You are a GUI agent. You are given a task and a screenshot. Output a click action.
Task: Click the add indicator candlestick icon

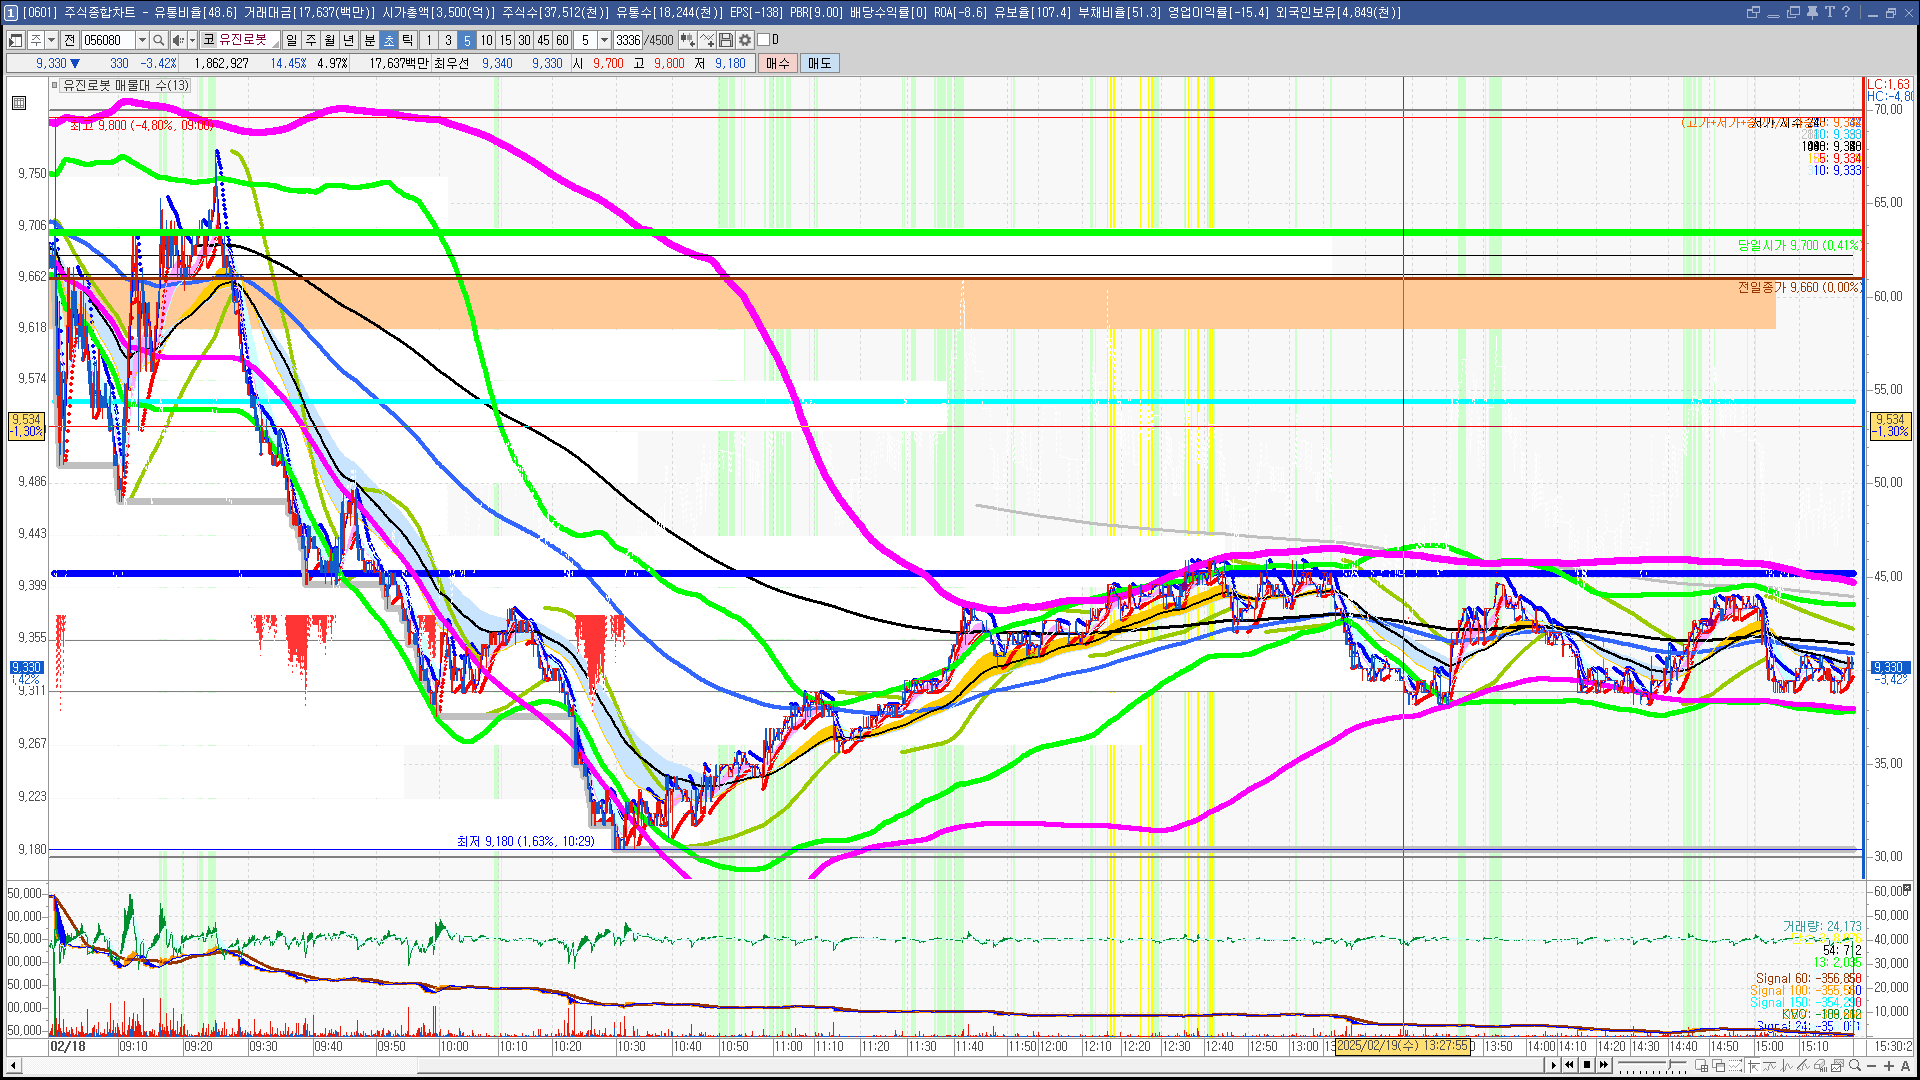tap(687, 40)
